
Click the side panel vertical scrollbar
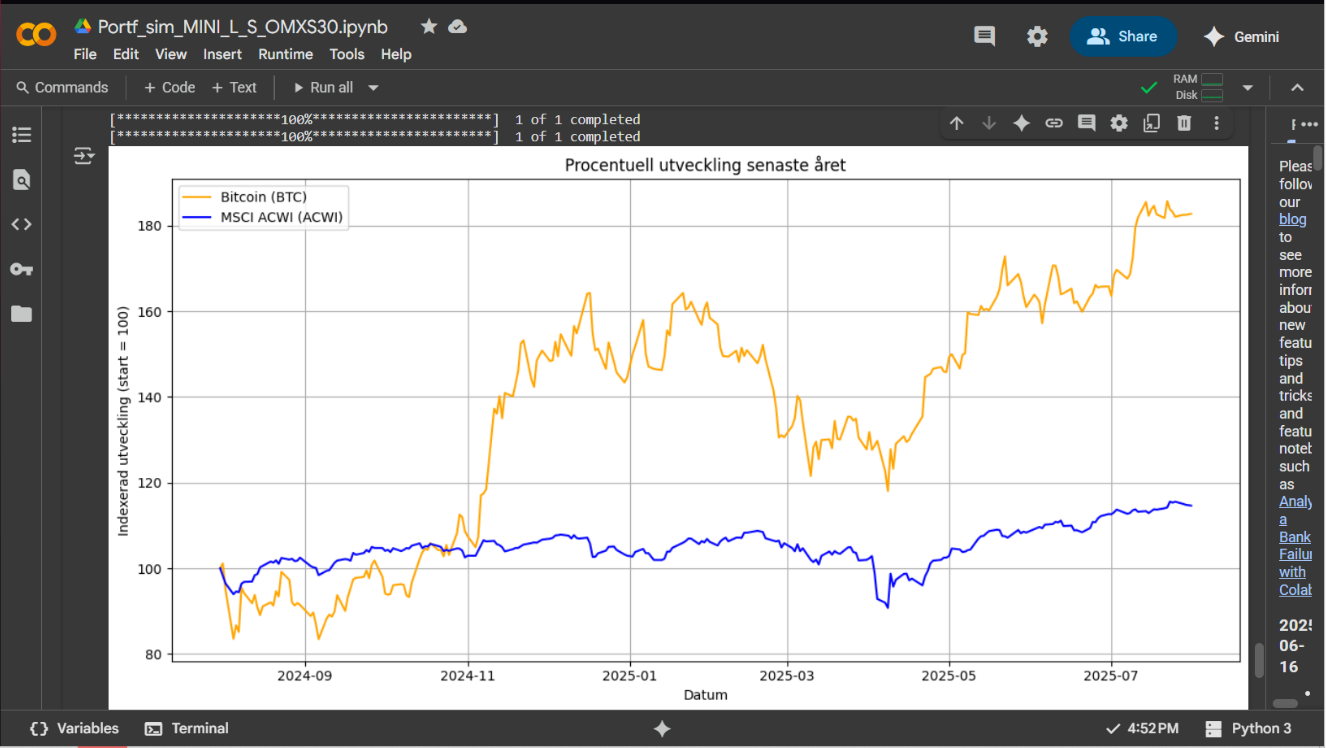(1318, 158)
